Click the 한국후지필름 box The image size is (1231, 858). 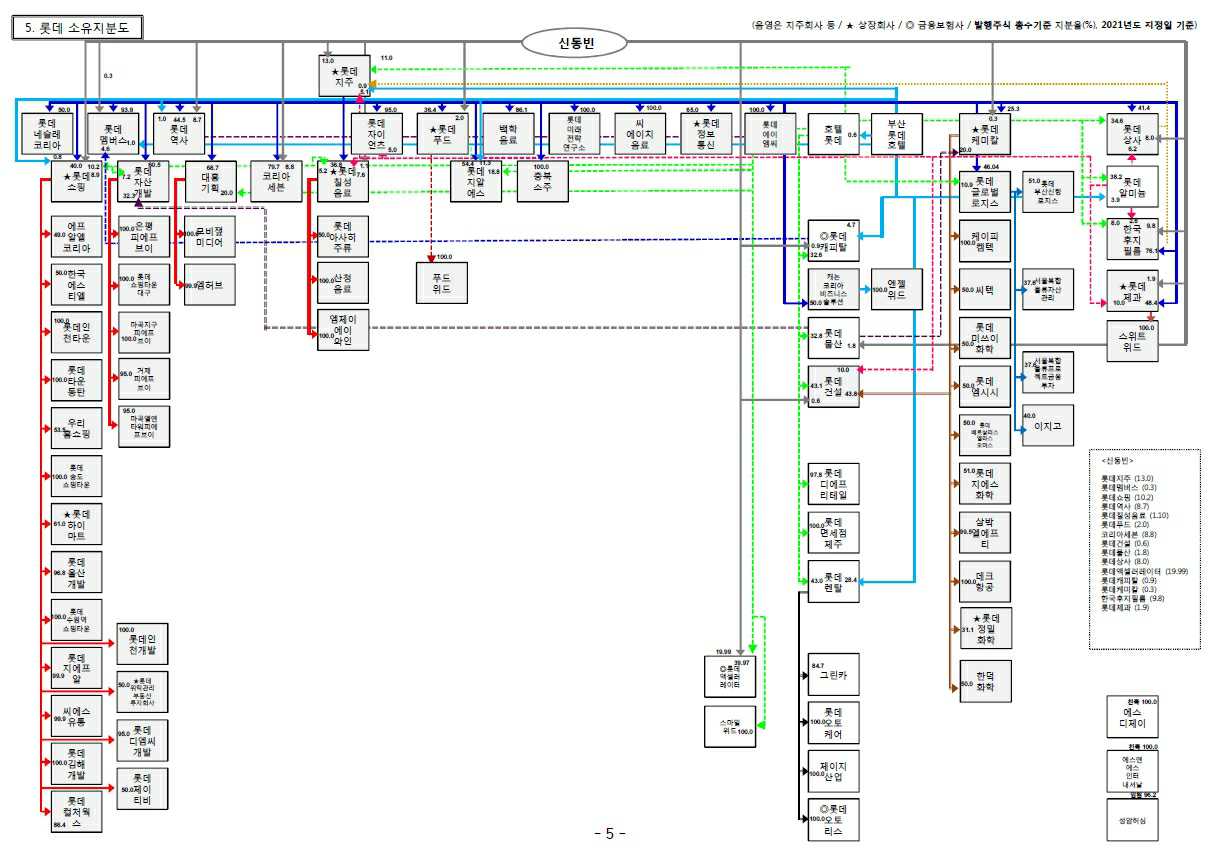(1133, 240)
